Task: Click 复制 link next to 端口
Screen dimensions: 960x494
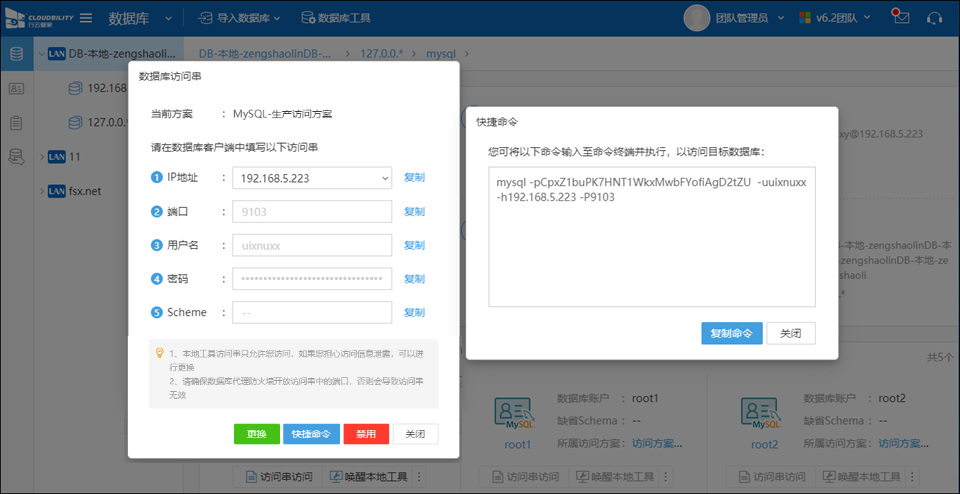Action: pos(414,212)
